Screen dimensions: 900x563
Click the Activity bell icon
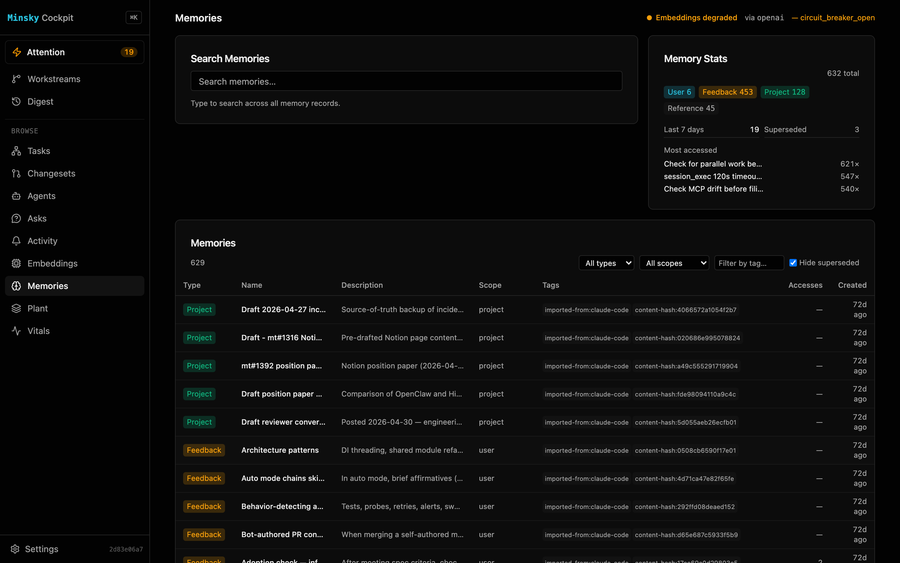[16, 241]
